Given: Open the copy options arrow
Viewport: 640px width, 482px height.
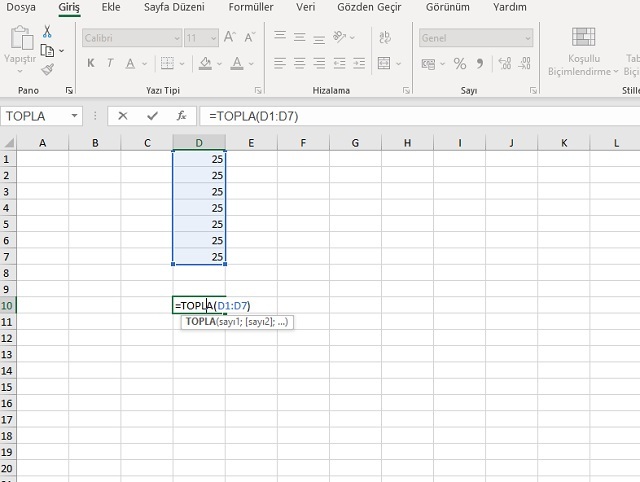Looking at the screenshot, I should (62, 51).
